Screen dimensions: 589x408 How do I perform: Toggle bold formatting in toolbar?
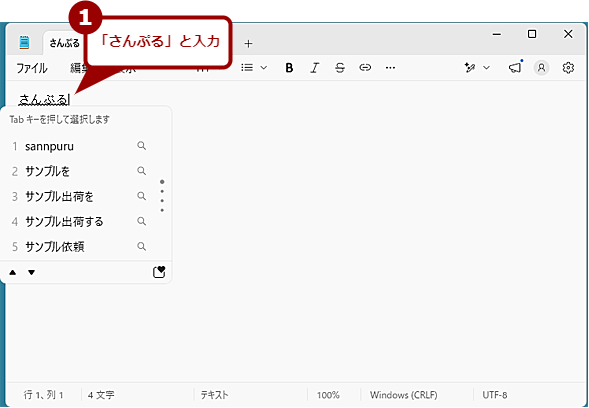(289, 68)
